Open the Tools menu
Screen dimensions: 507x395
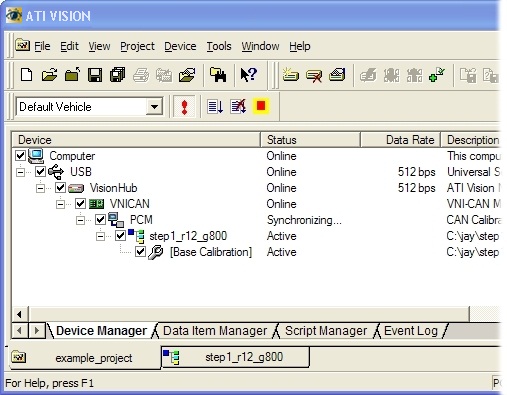point(219,46)
